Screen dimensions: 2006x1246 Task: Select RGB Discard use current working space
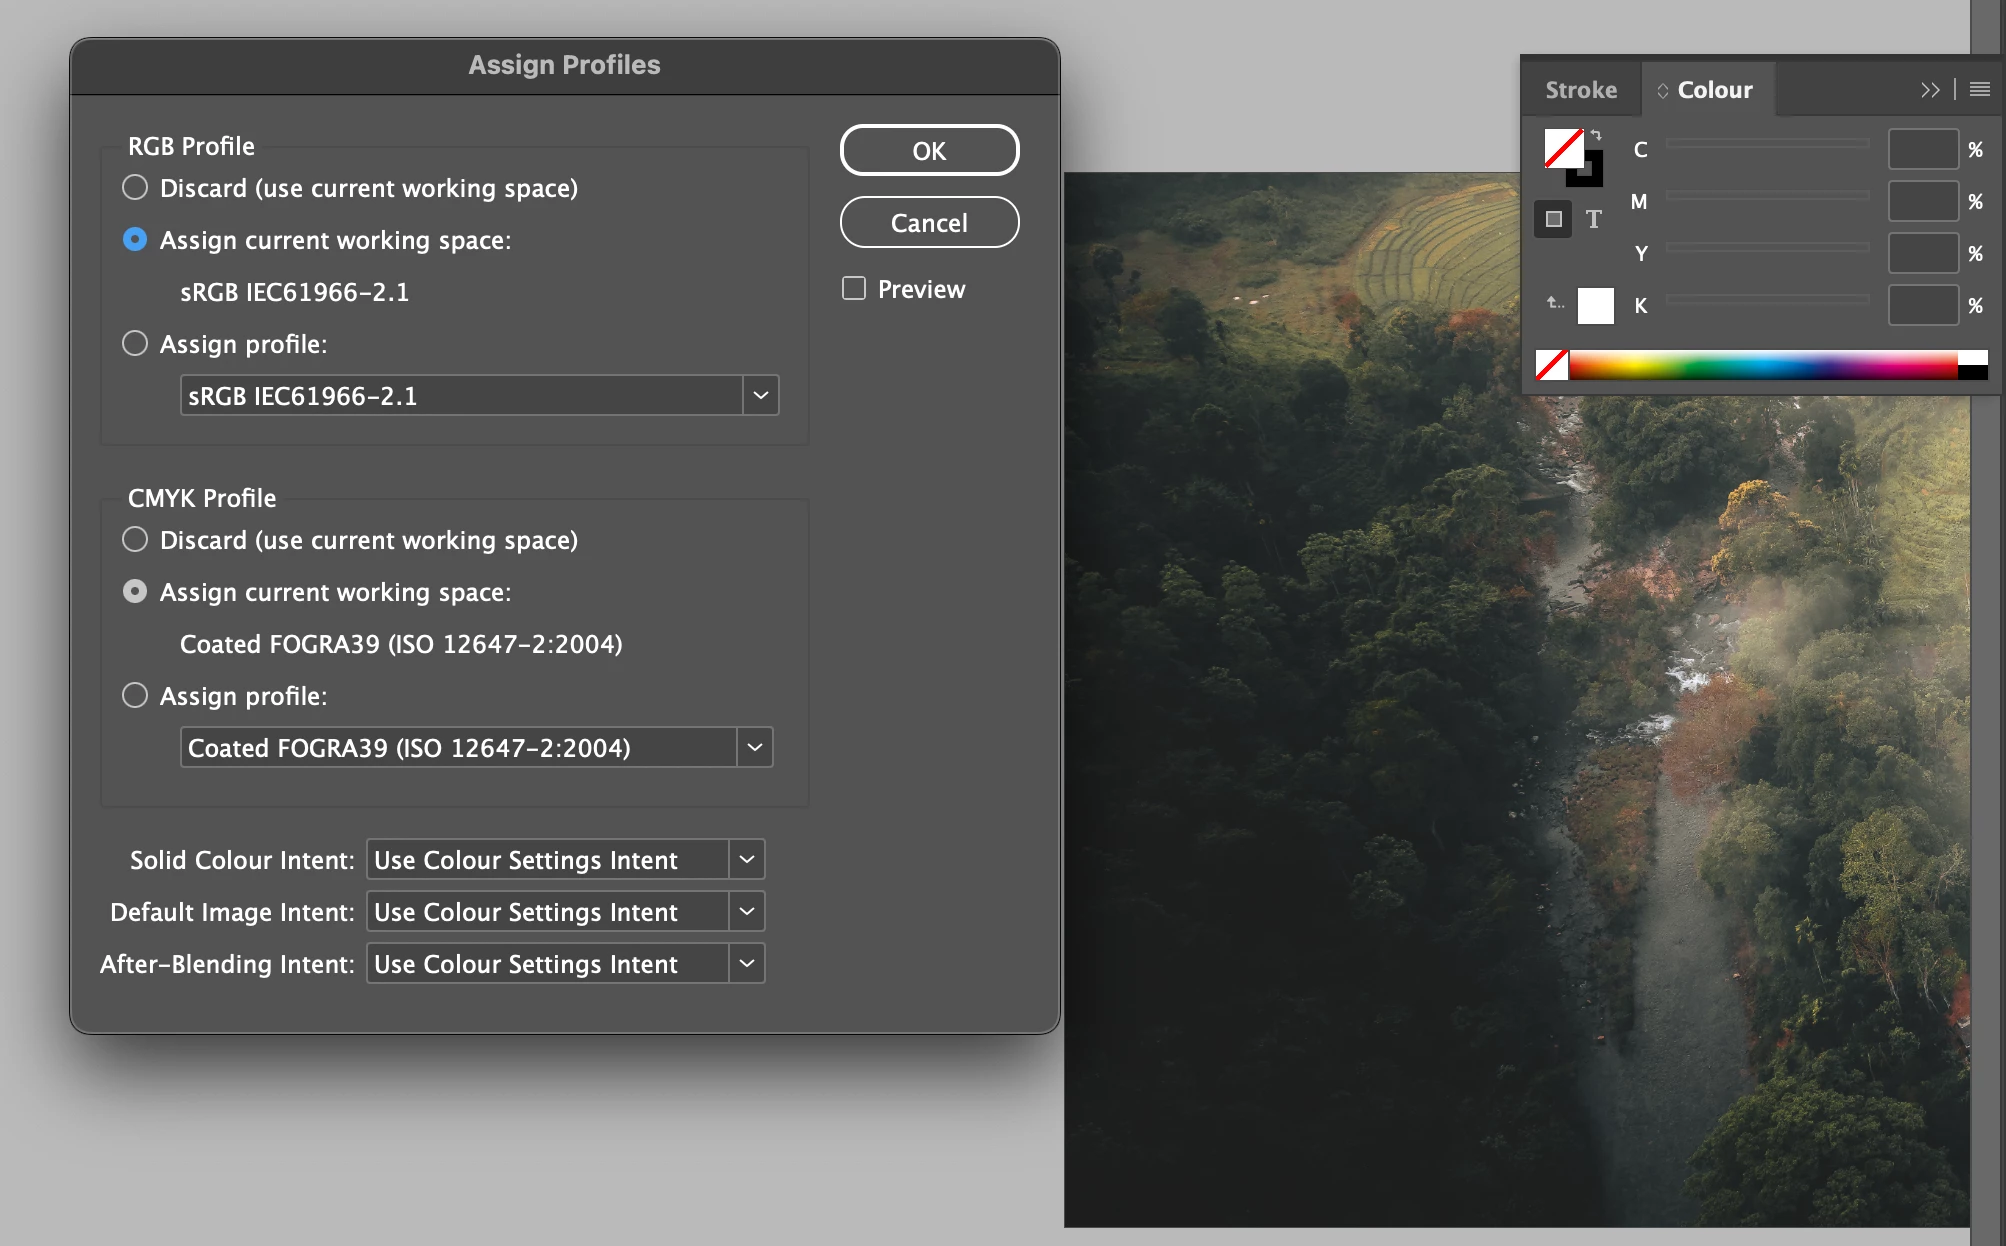[x=135, y=188]
